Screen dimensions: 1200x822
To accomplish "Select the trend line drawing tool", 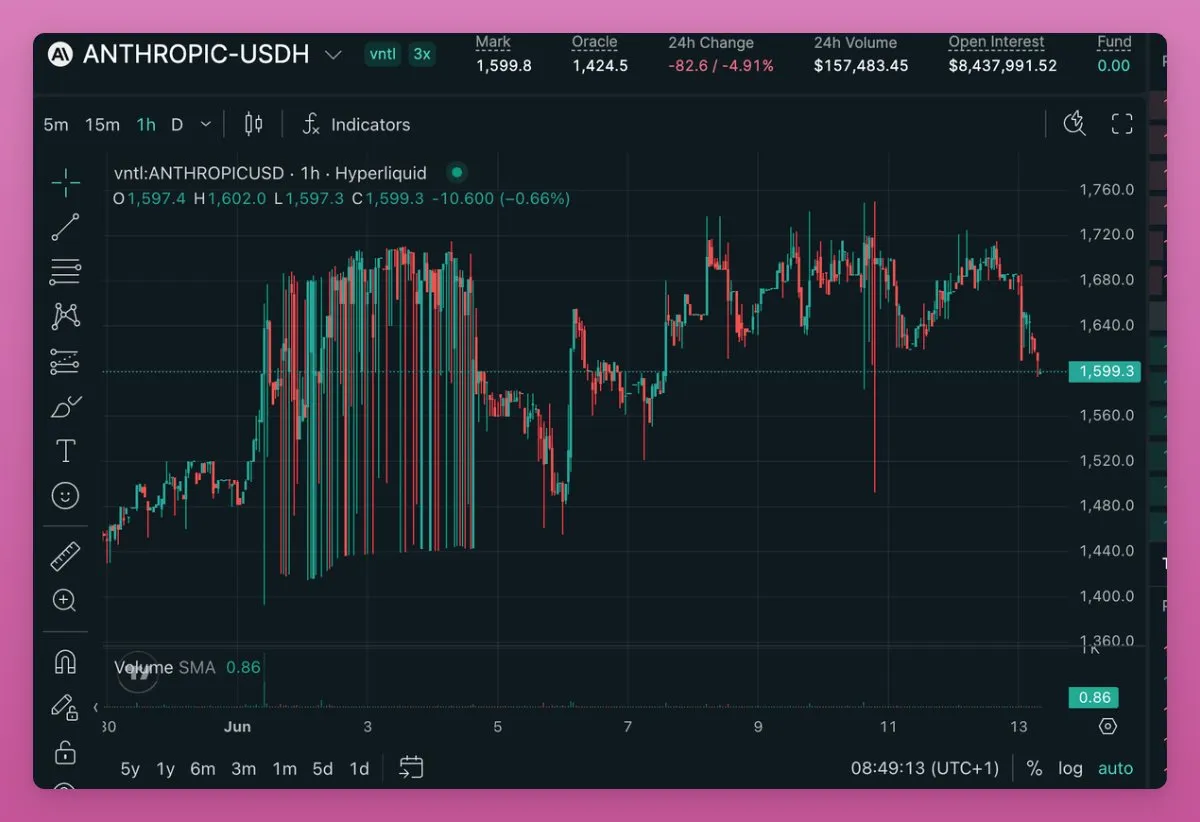I will 65,227.
